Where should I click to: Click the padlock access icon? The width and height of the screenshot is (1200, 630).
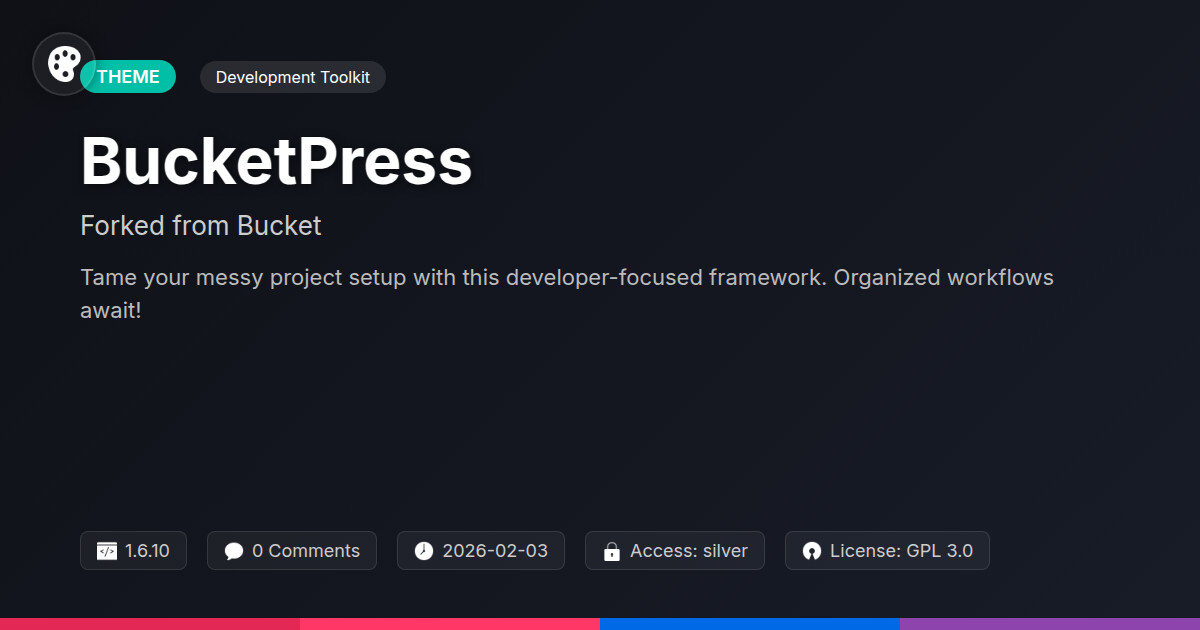(612, 551)
